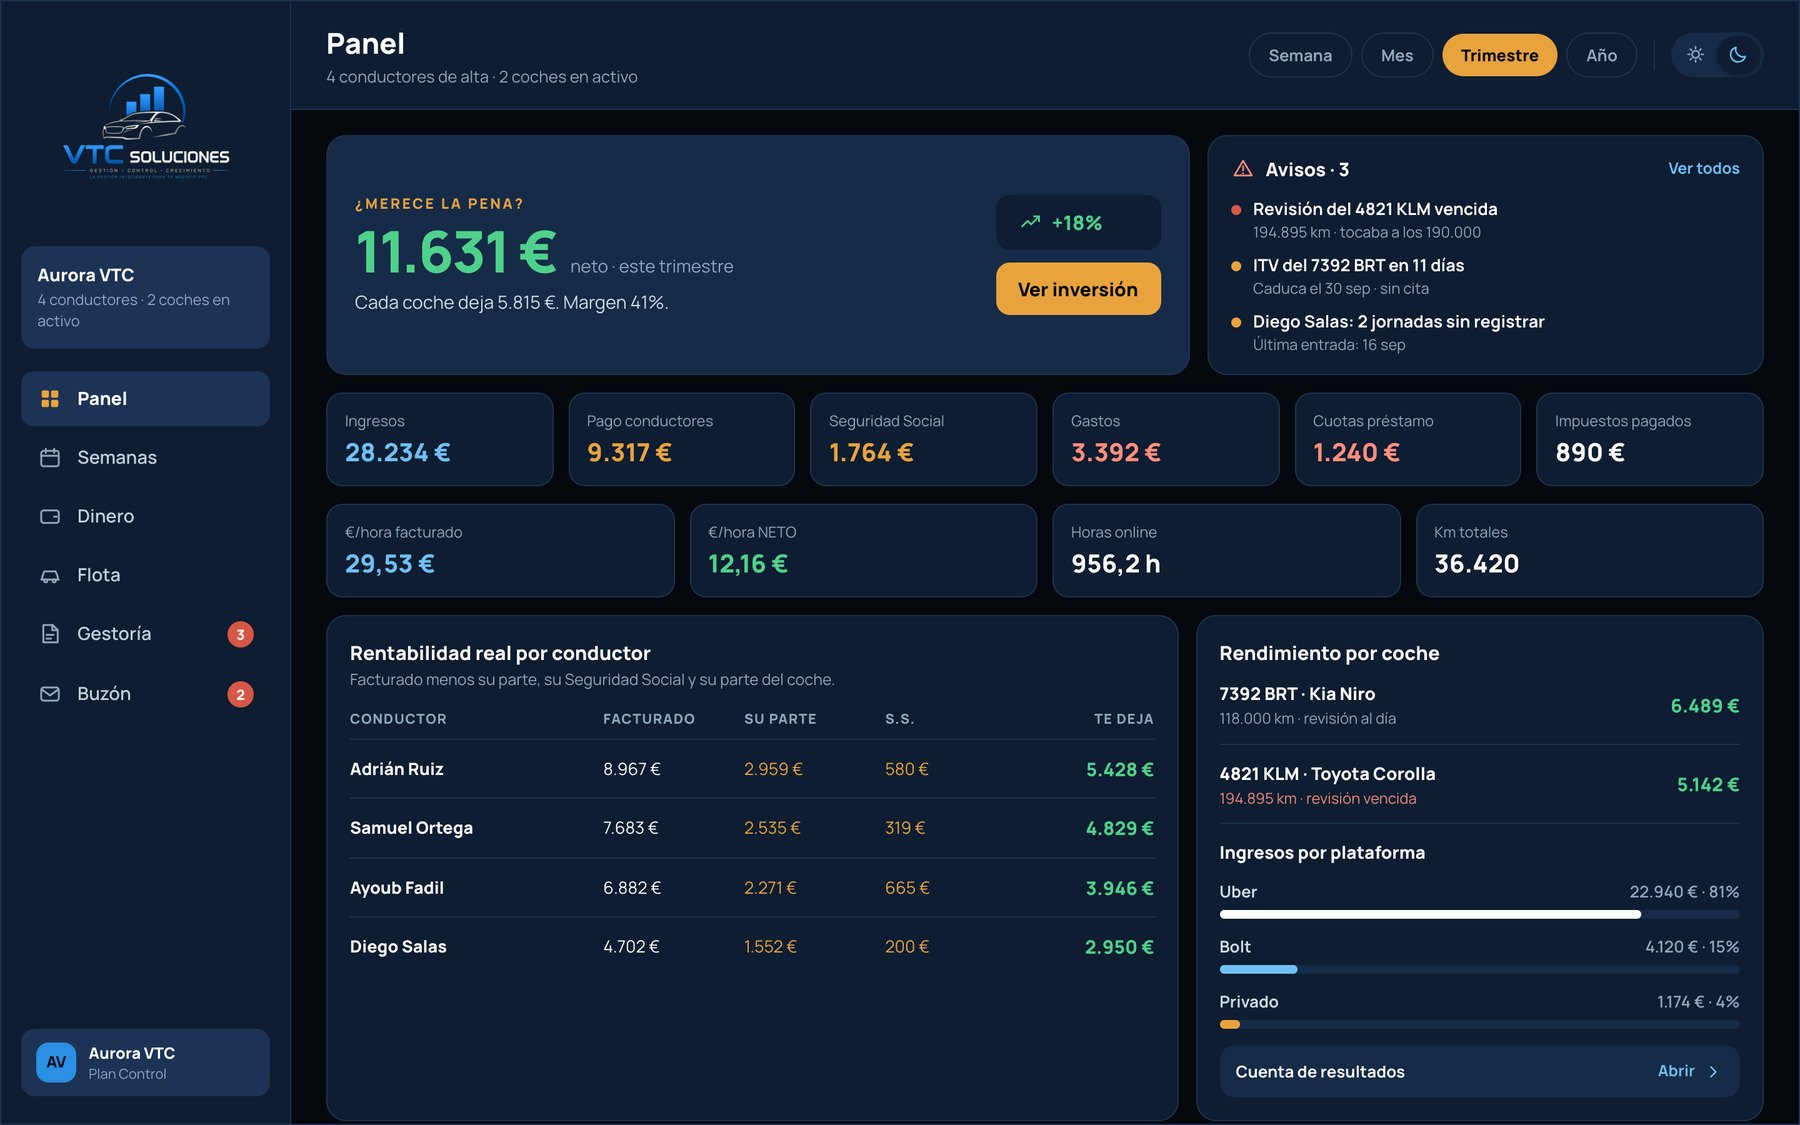Click the 7392 BRT · Kia Niro entry
Viewport: 1800px width, 1125px height.
click(x=1479, y=705)
